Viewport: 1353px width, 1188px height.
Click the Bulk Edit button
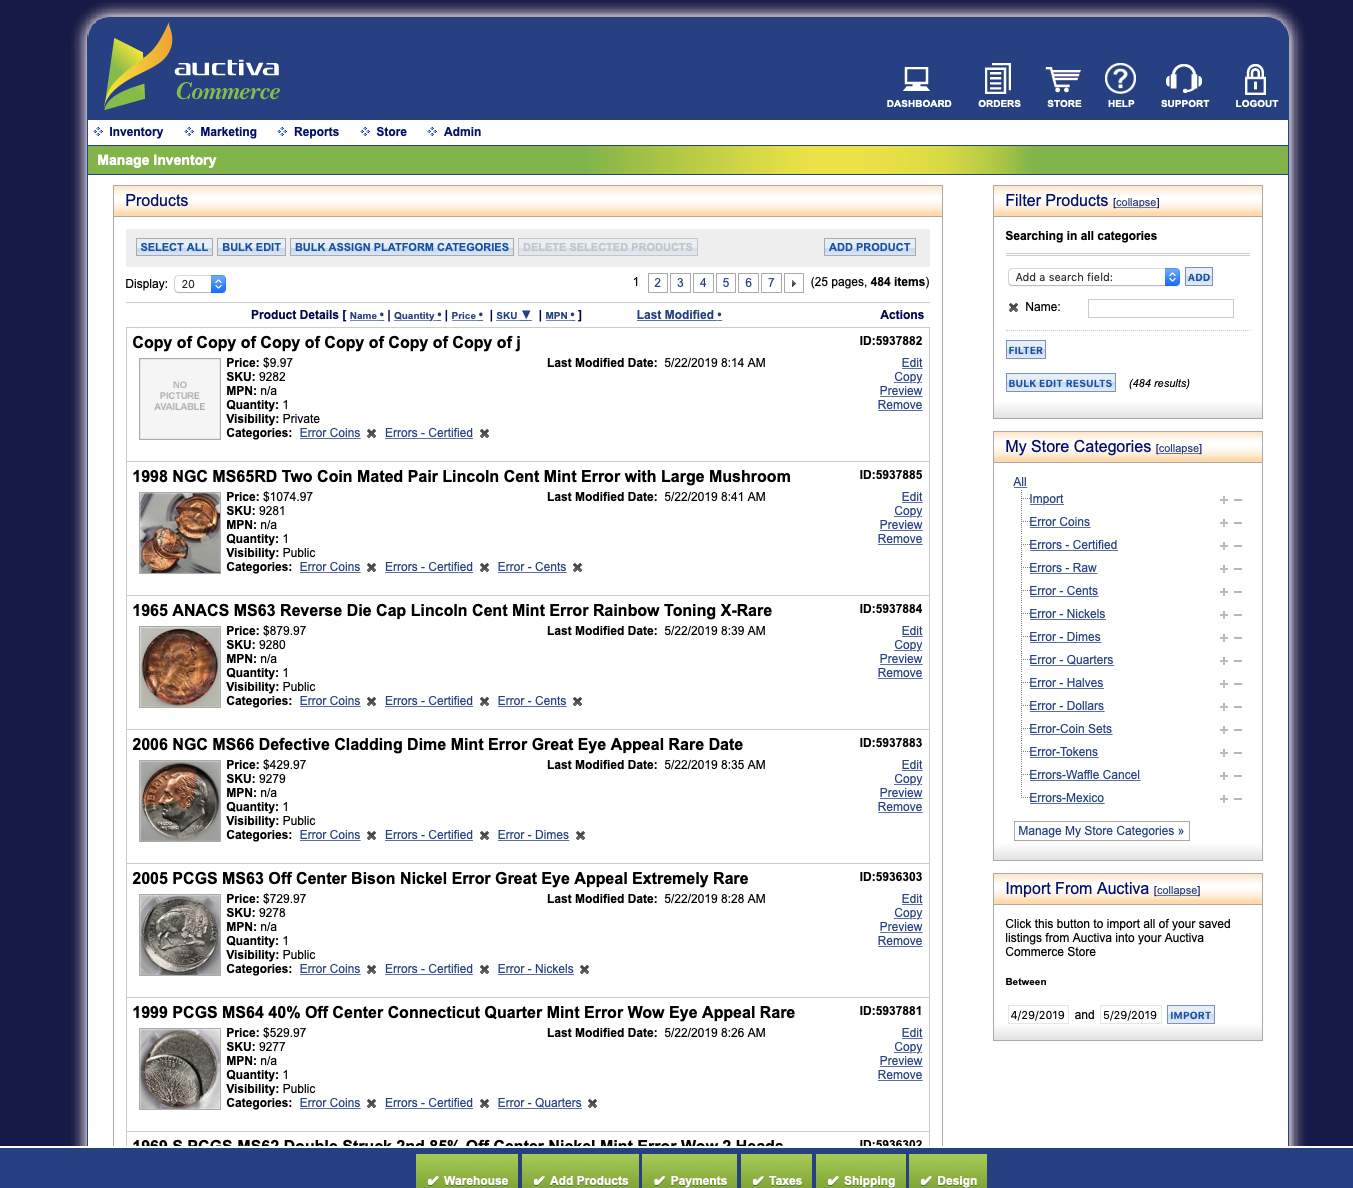point(252,247)
